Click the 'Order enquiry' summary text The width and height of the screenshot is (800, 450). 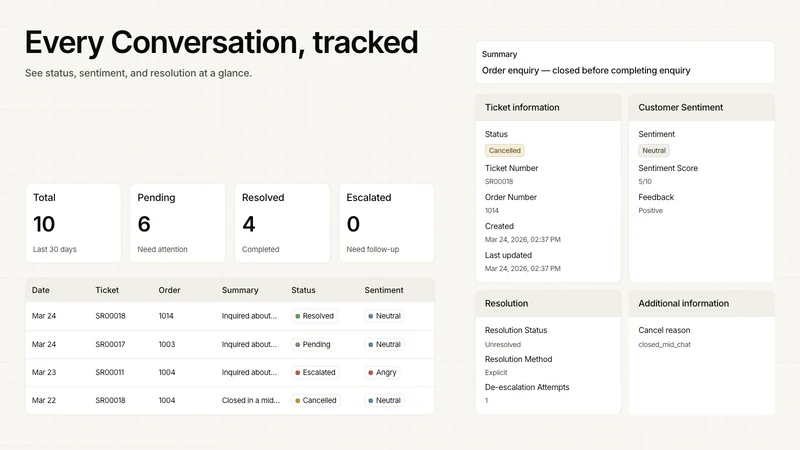[x=586, y=70]
